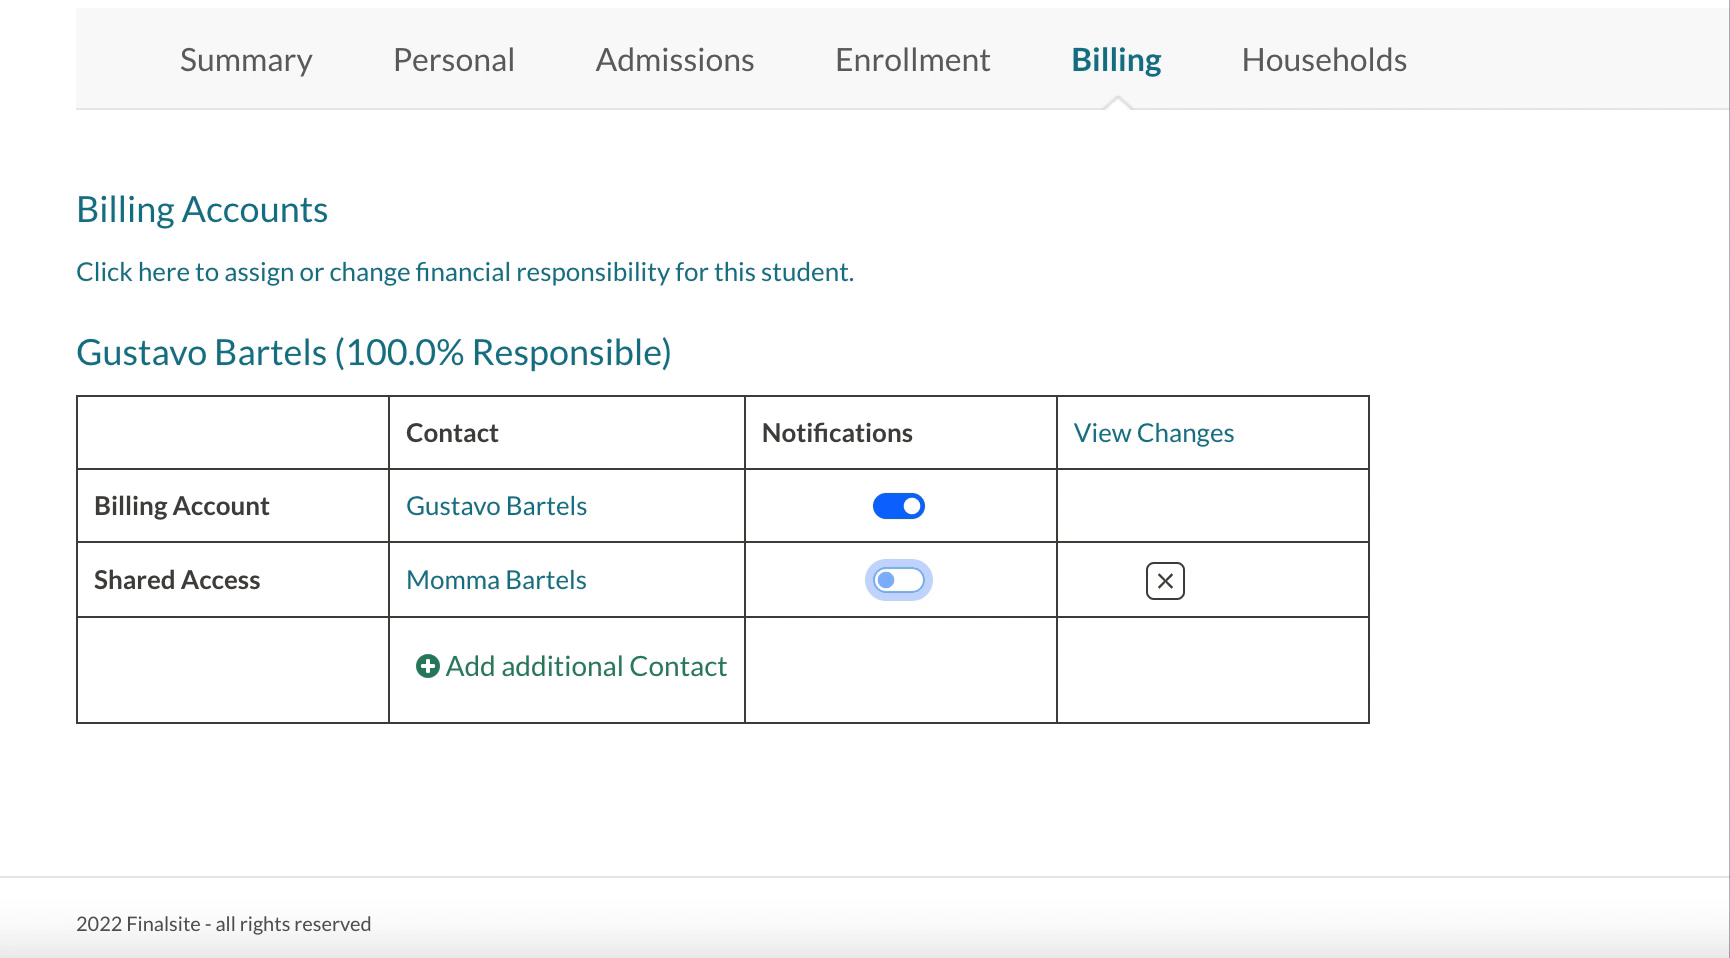Remove Momma Bartels shared access with X
Screen dimensions: 1730x958
pos(1165,581)
